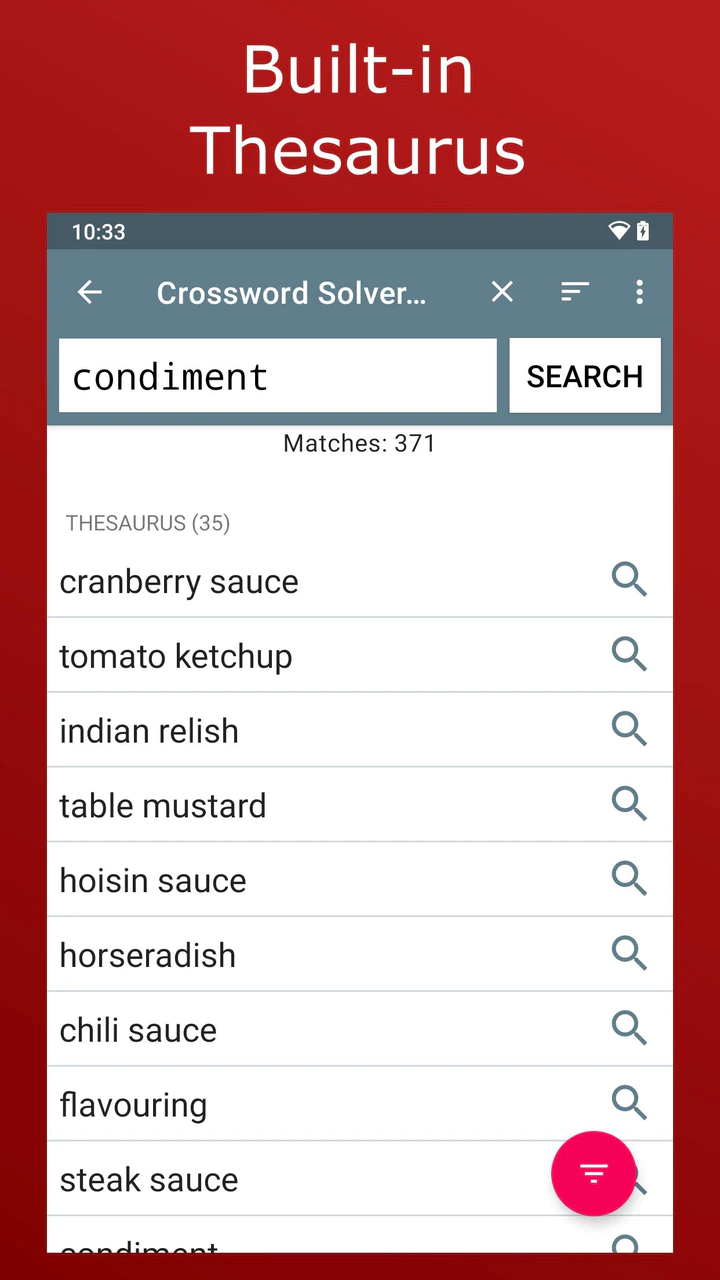Look up "cranberry sauce" via its magnifier icon
Viewport: 720px width, 1280px height.
pos(629,580)
